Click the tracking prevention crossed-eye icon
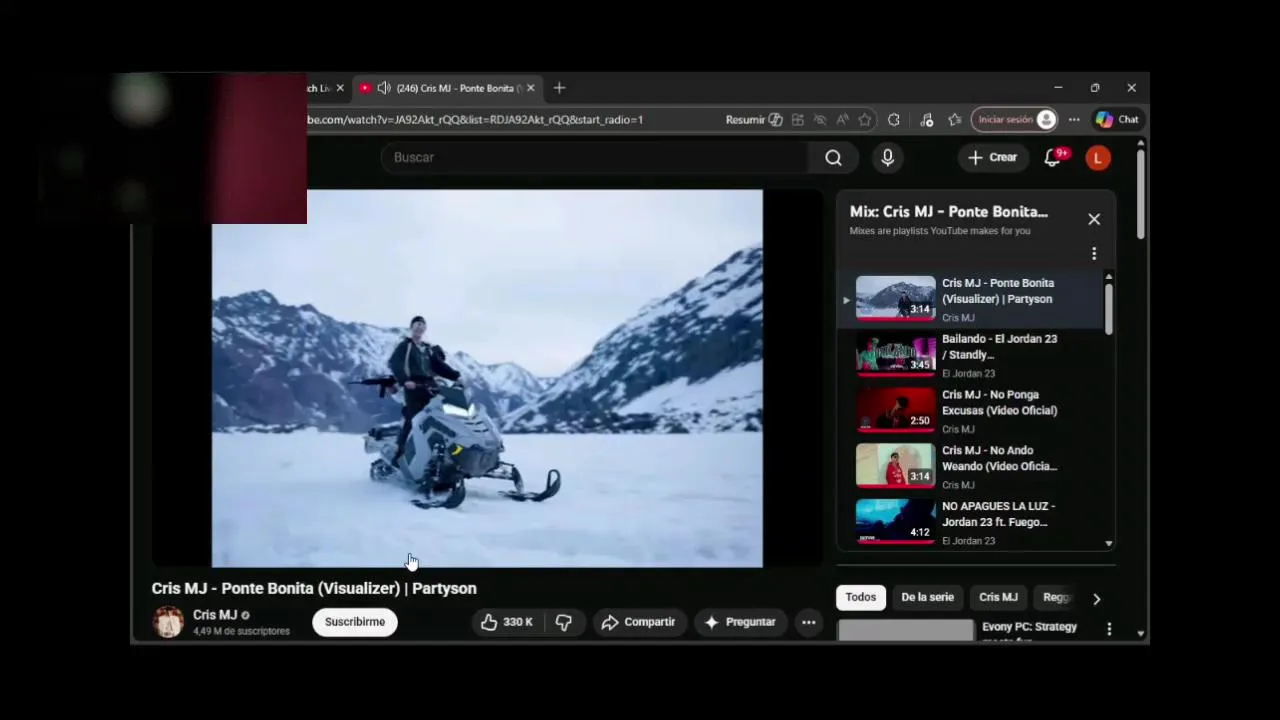 coord(820,119)
